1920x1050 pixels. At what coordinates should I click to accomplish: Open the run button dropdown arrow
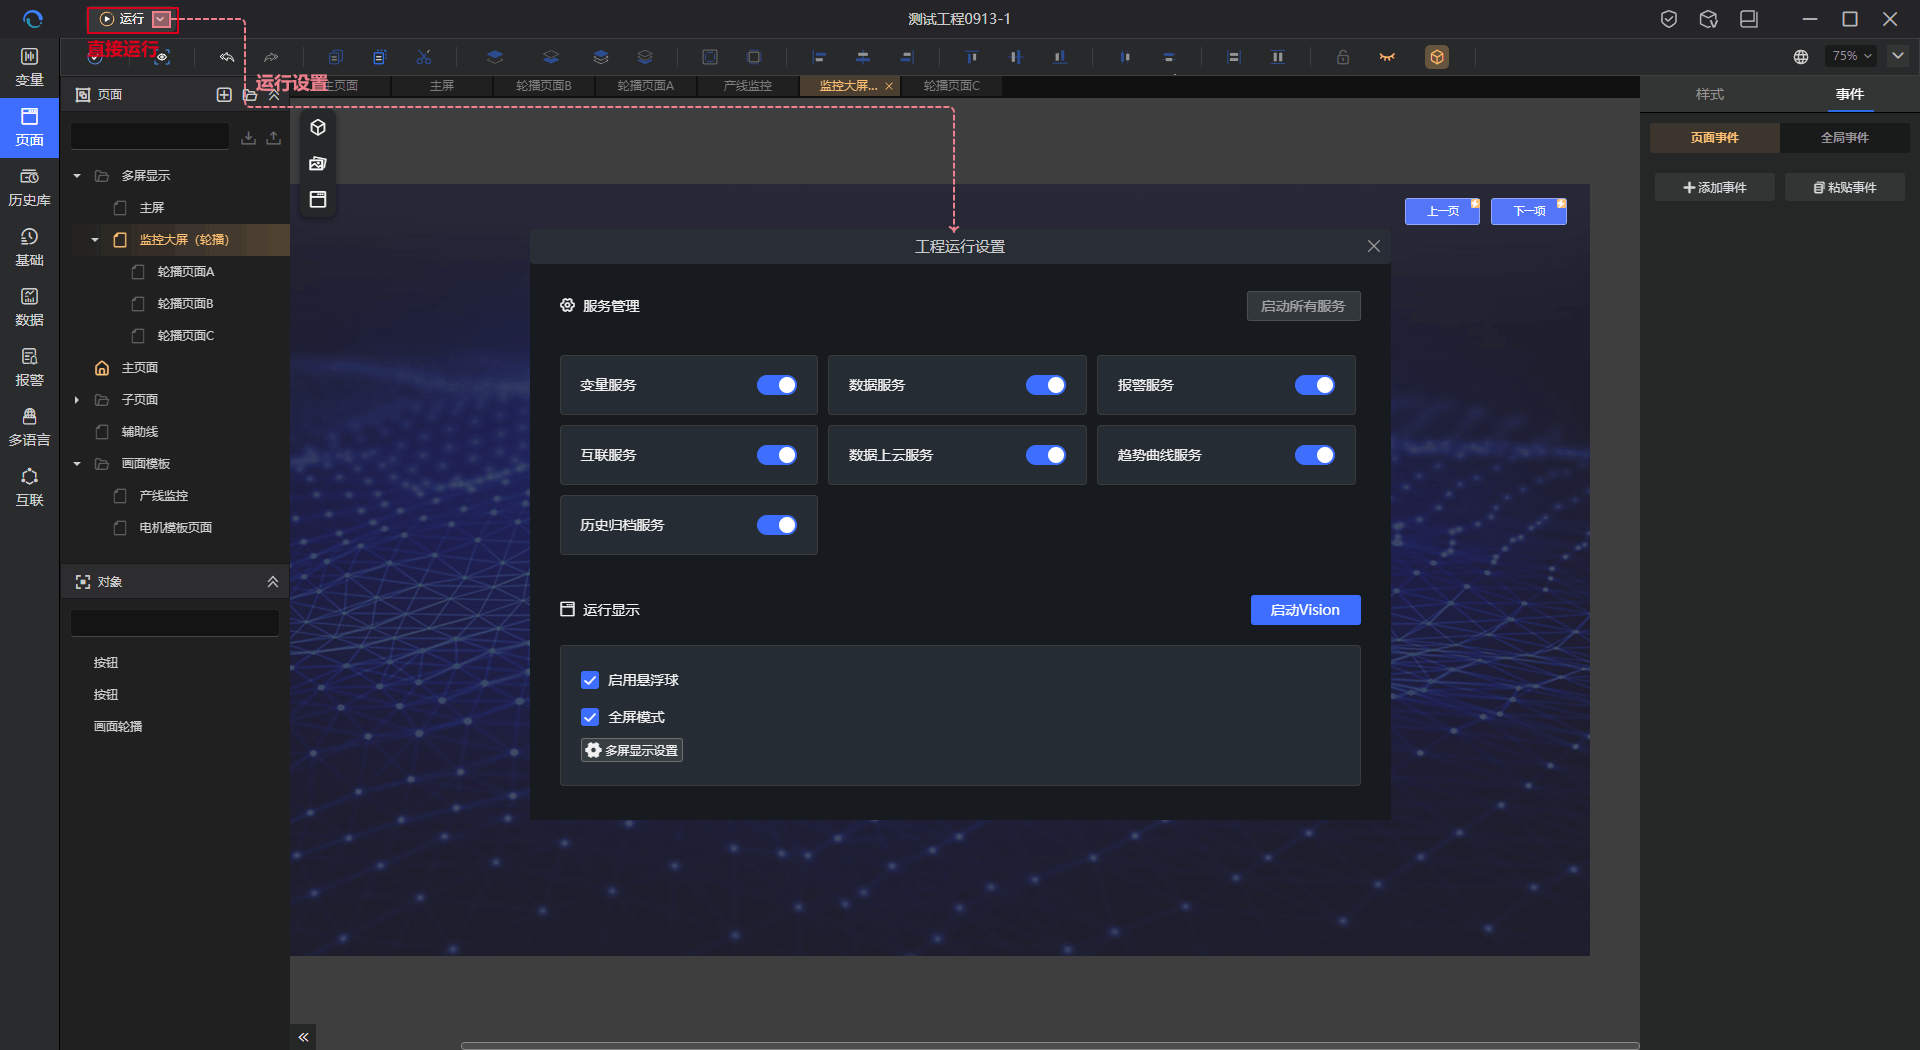tap(161, 19)
